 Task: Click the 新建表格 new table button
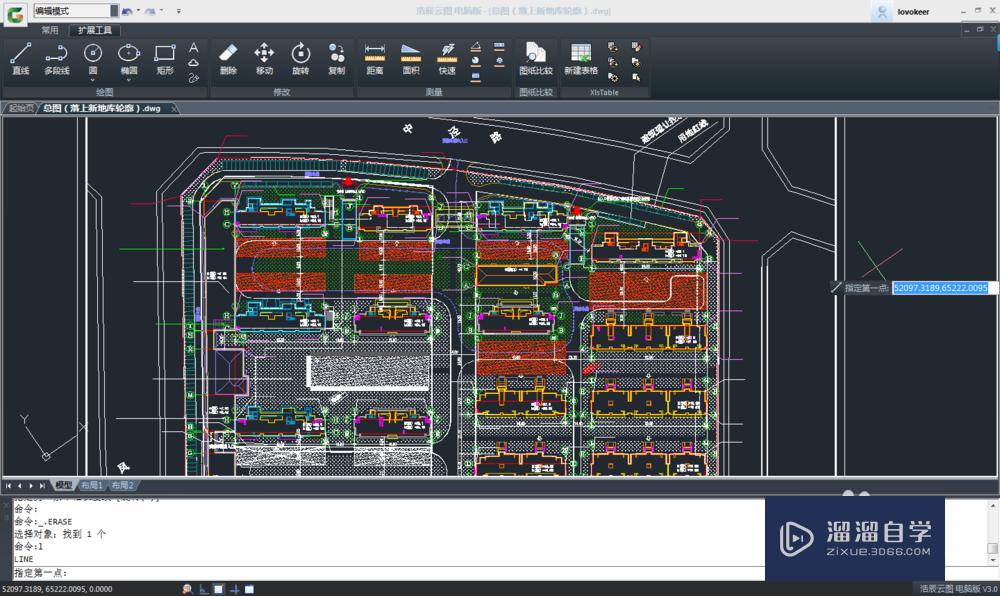(581, 59)
